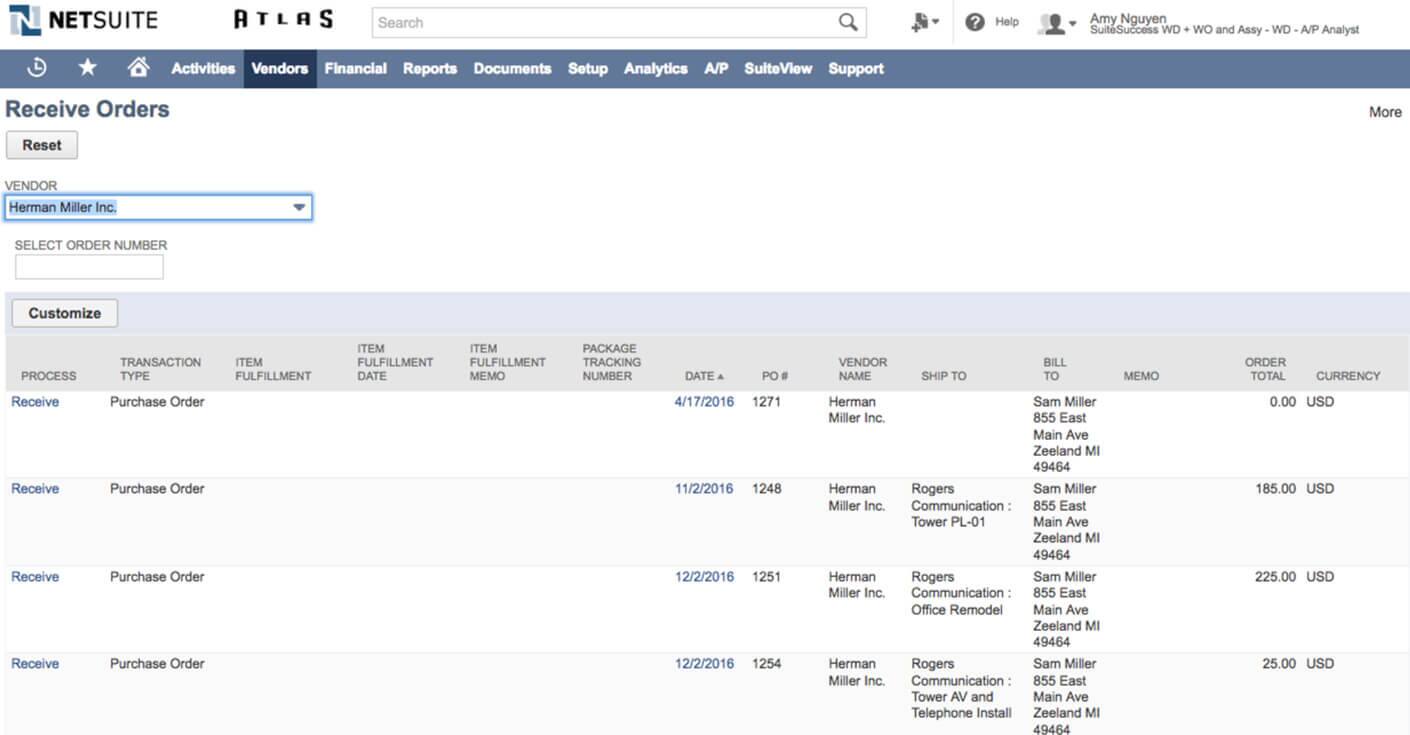The height and width of the screenshot is (735, 1410).
Task: Click the Transaction Type column header
Action: tap(160, 369)
